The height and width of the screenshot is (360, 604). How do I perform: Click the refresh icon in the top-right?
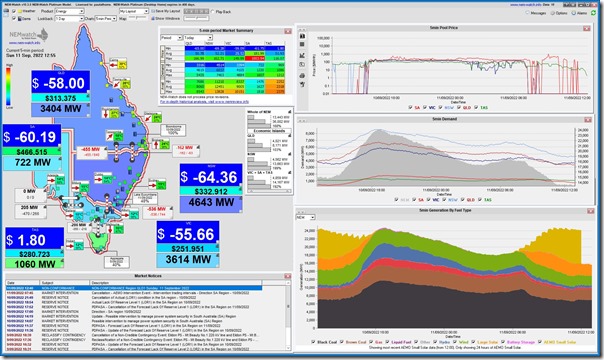click(594, 13)
